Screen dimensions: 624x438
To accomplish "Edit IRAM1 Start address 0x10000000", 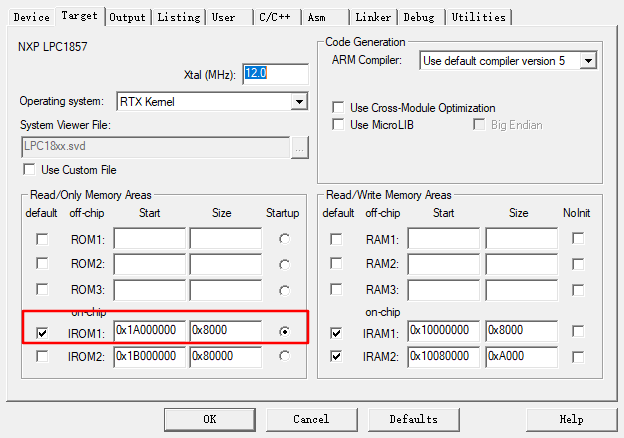I will pos(444,331).
